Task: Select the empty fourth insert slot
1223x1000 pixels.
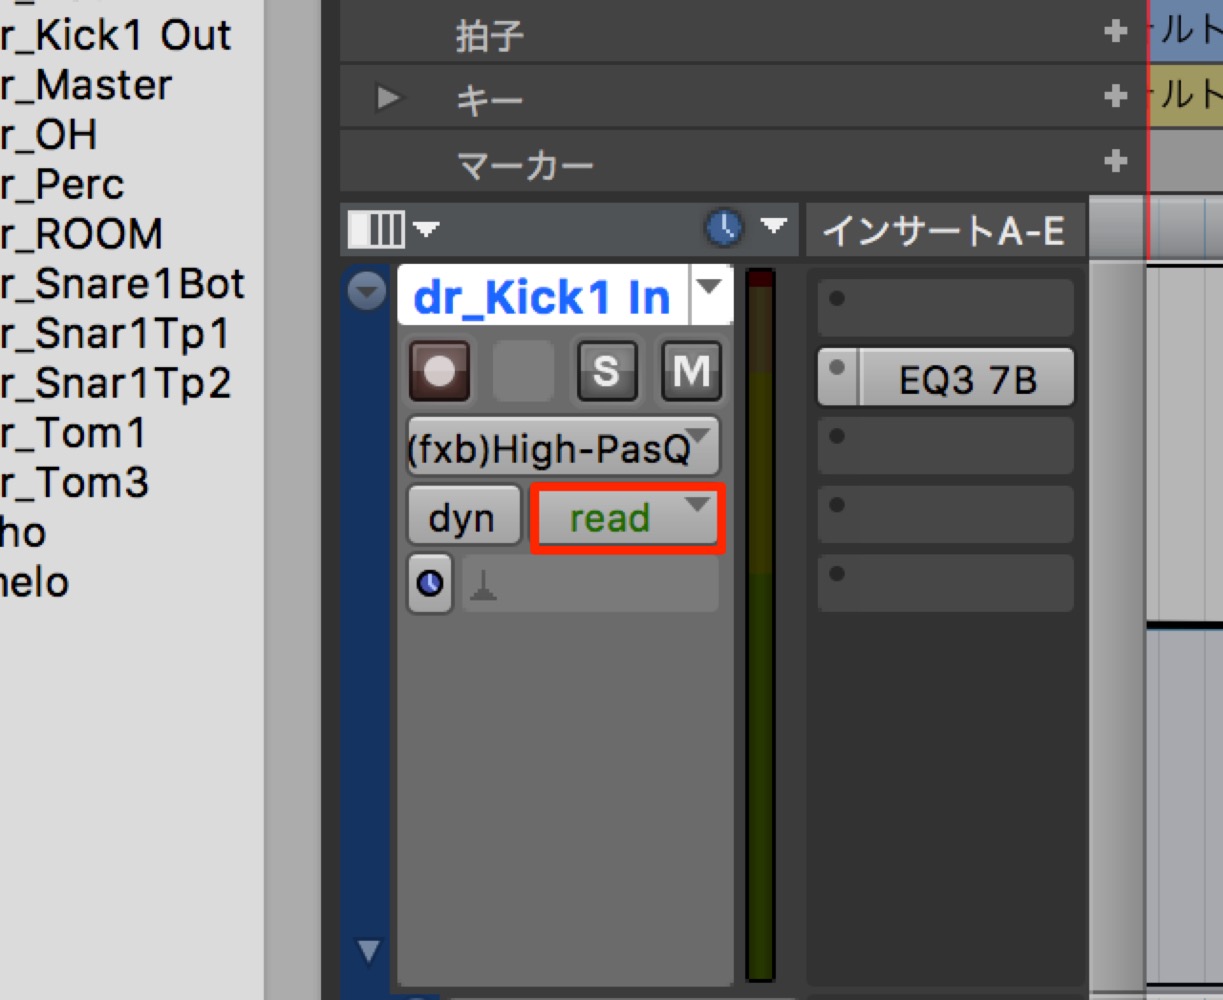Action: pos(946,513)
